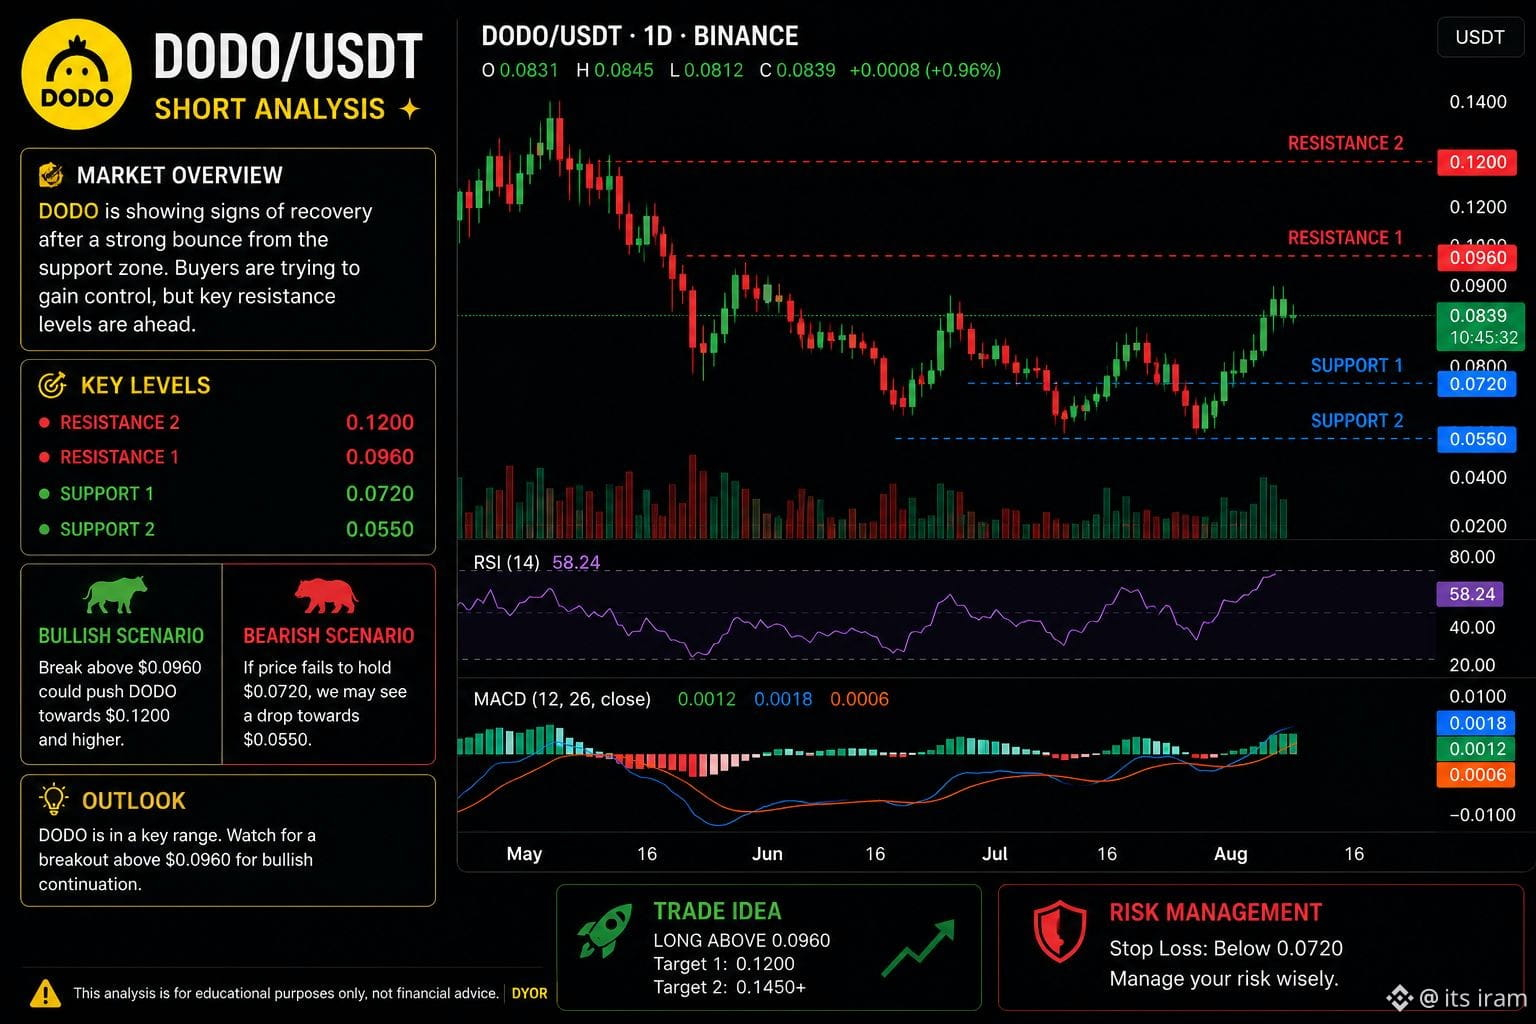Click the Target 2: 0.1450+ line
The width and height of the screenshot is (1536, 1024).
click(x=730, y=988)
